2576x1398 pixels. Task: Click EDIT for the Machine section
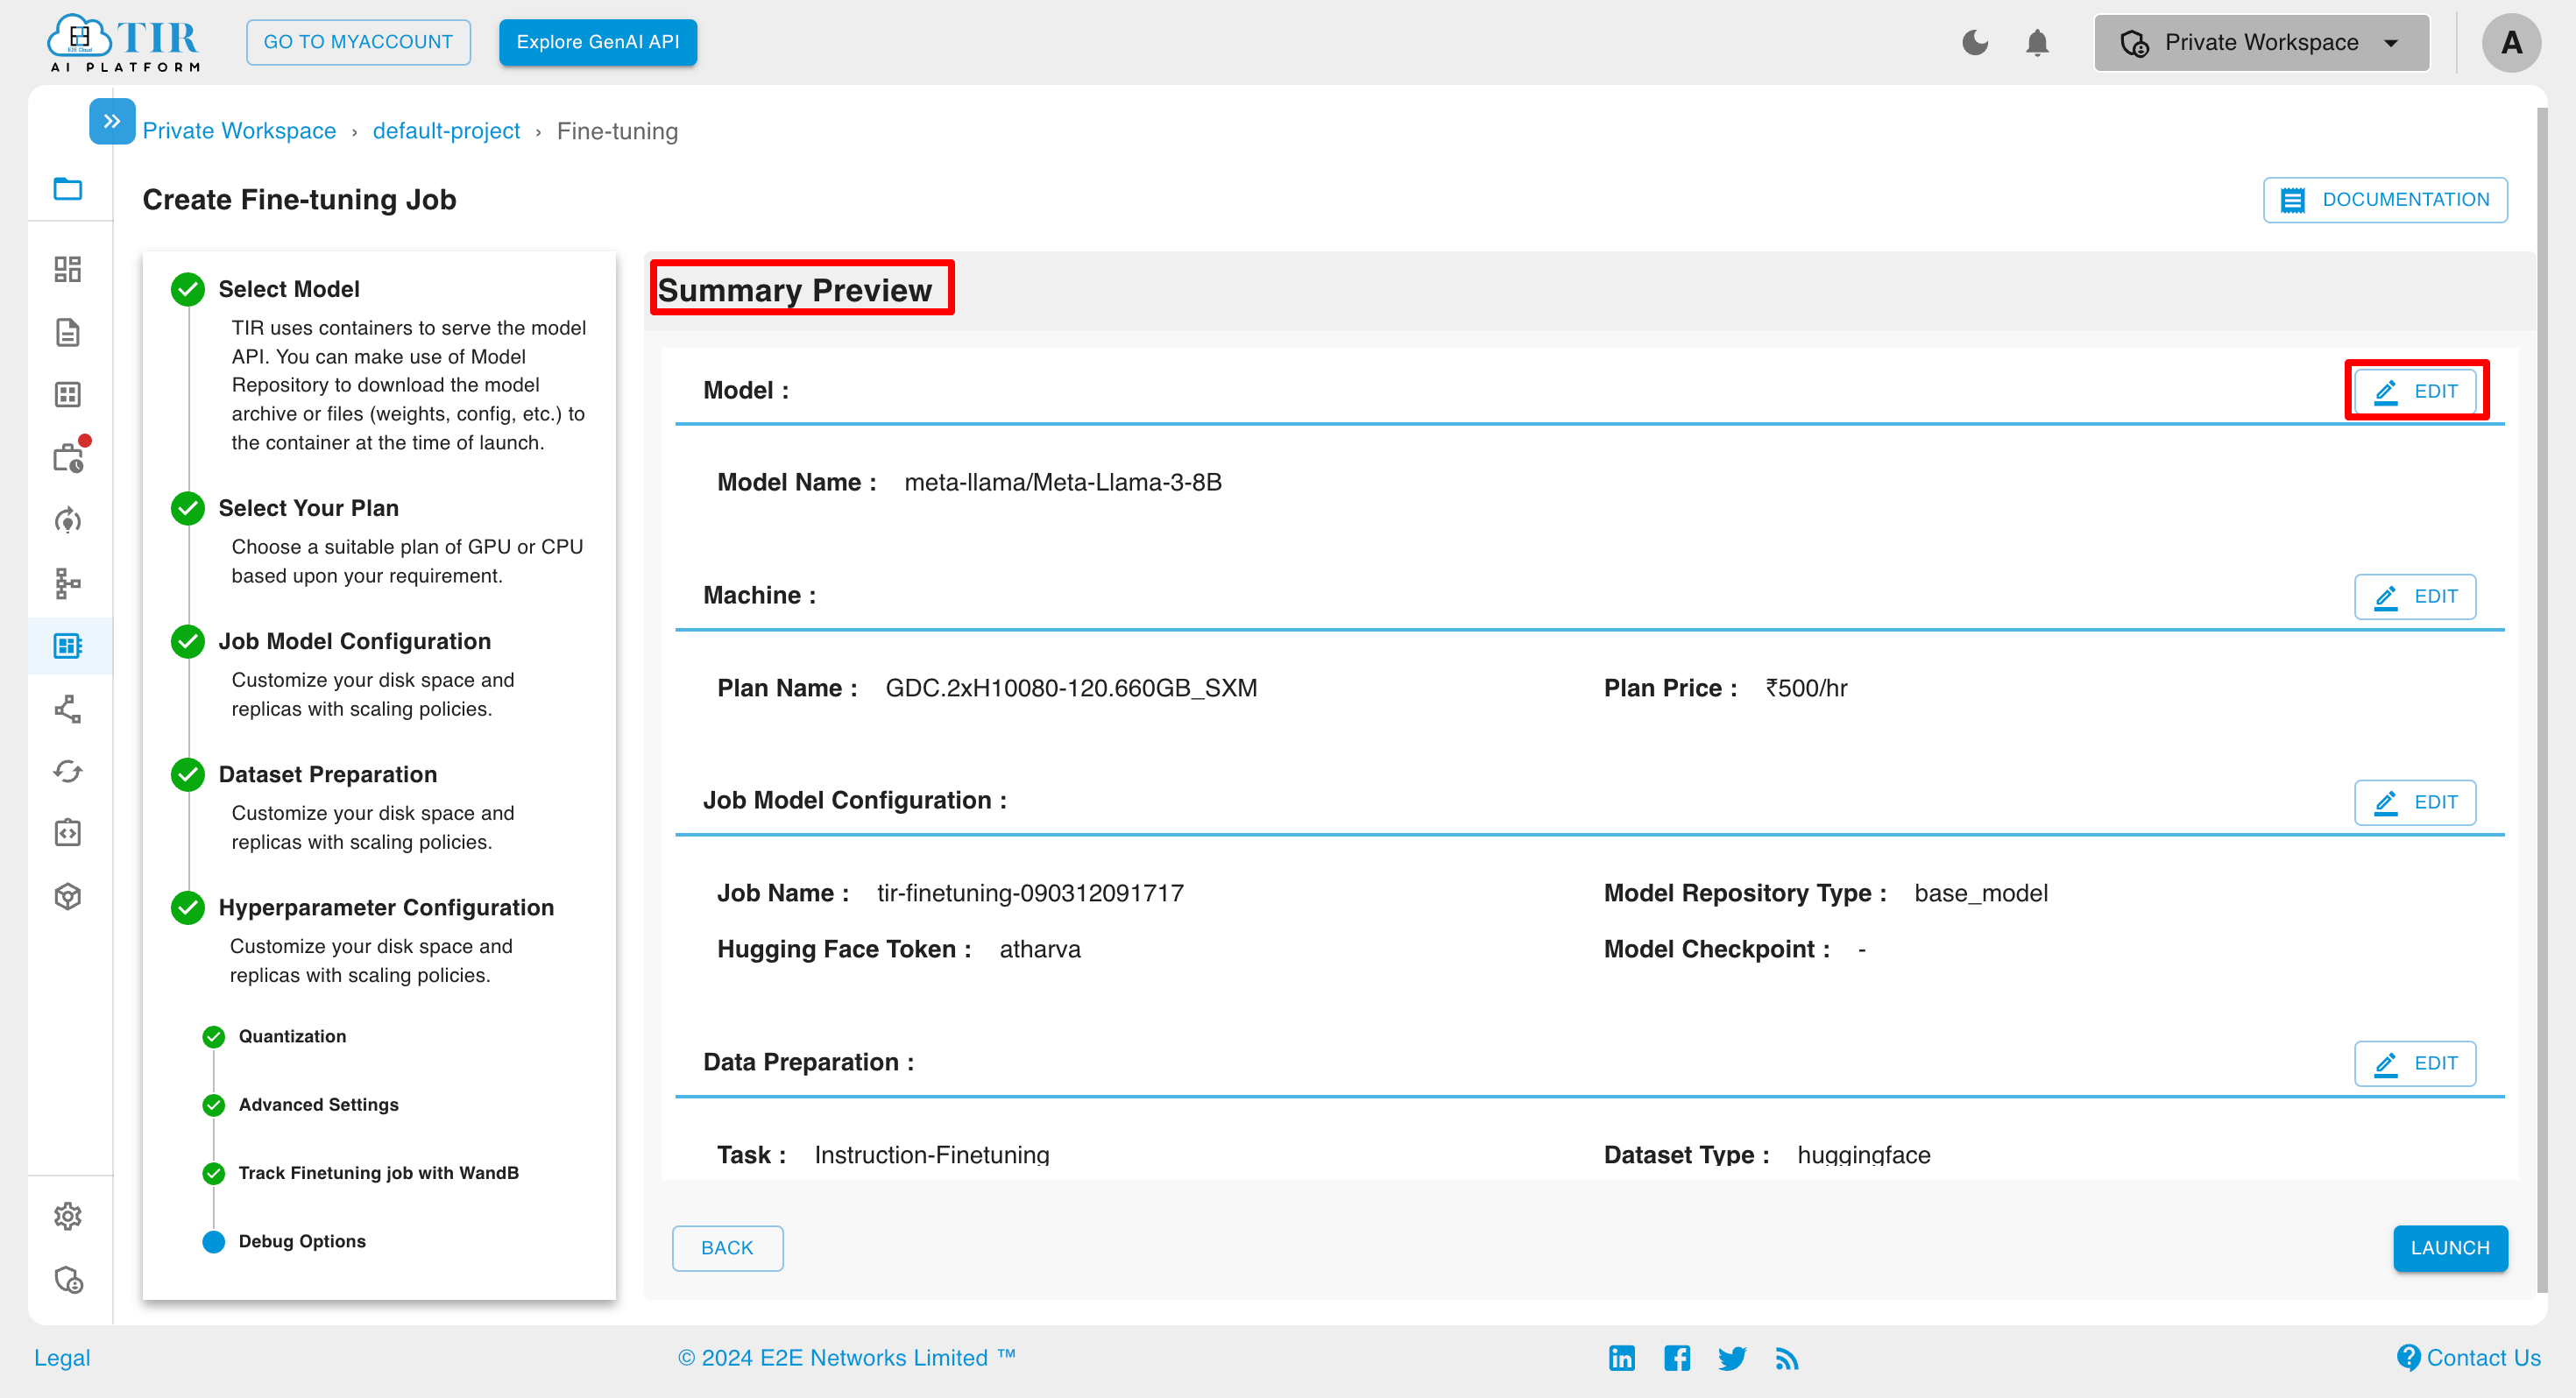point(2415,596)
